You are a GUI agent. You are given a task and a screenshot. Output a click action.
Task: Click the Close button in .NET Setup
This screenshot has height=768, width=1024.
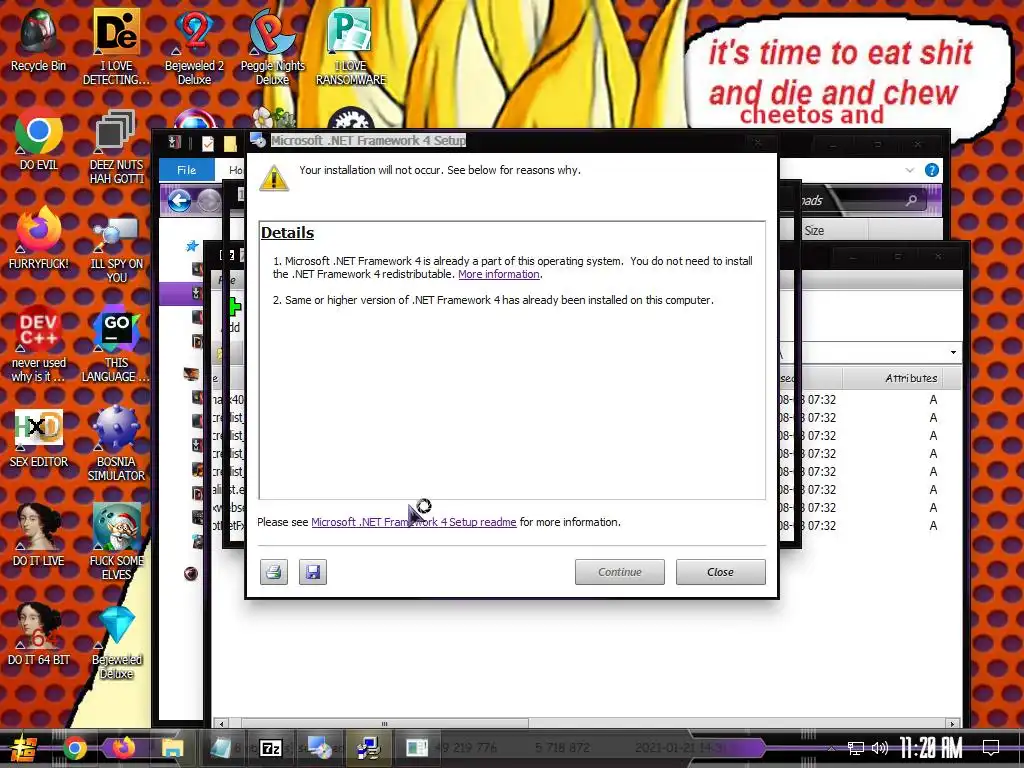(720, 572)
